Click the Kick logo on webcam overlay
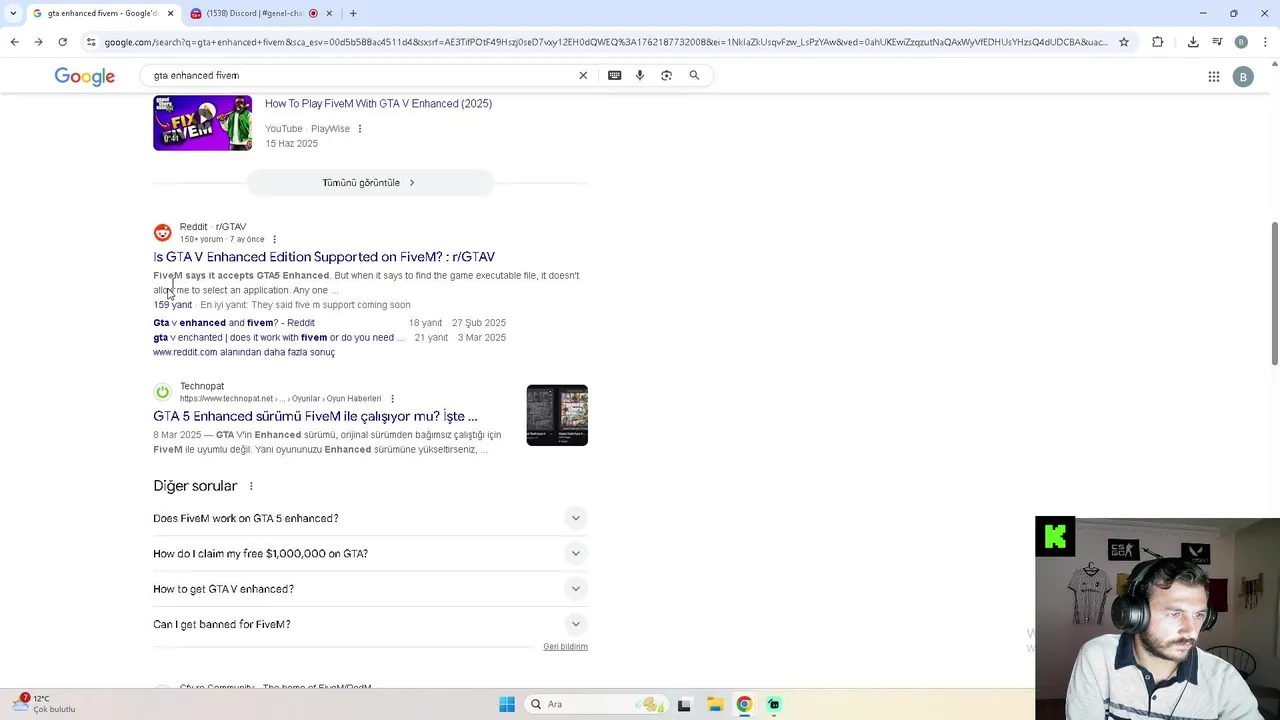The height and width of the screenshot is (720, 1280). (x=1055, y=537)
